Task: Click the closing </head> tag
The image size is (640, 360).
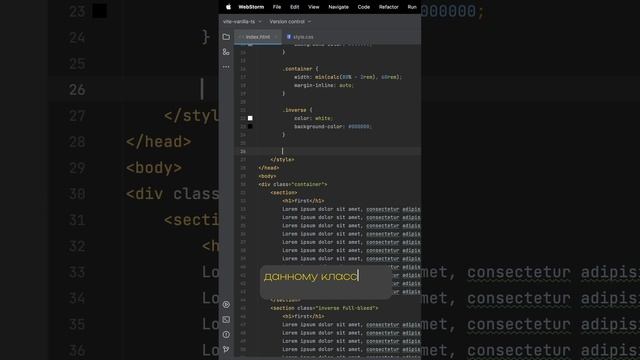Action: [269, 168]
